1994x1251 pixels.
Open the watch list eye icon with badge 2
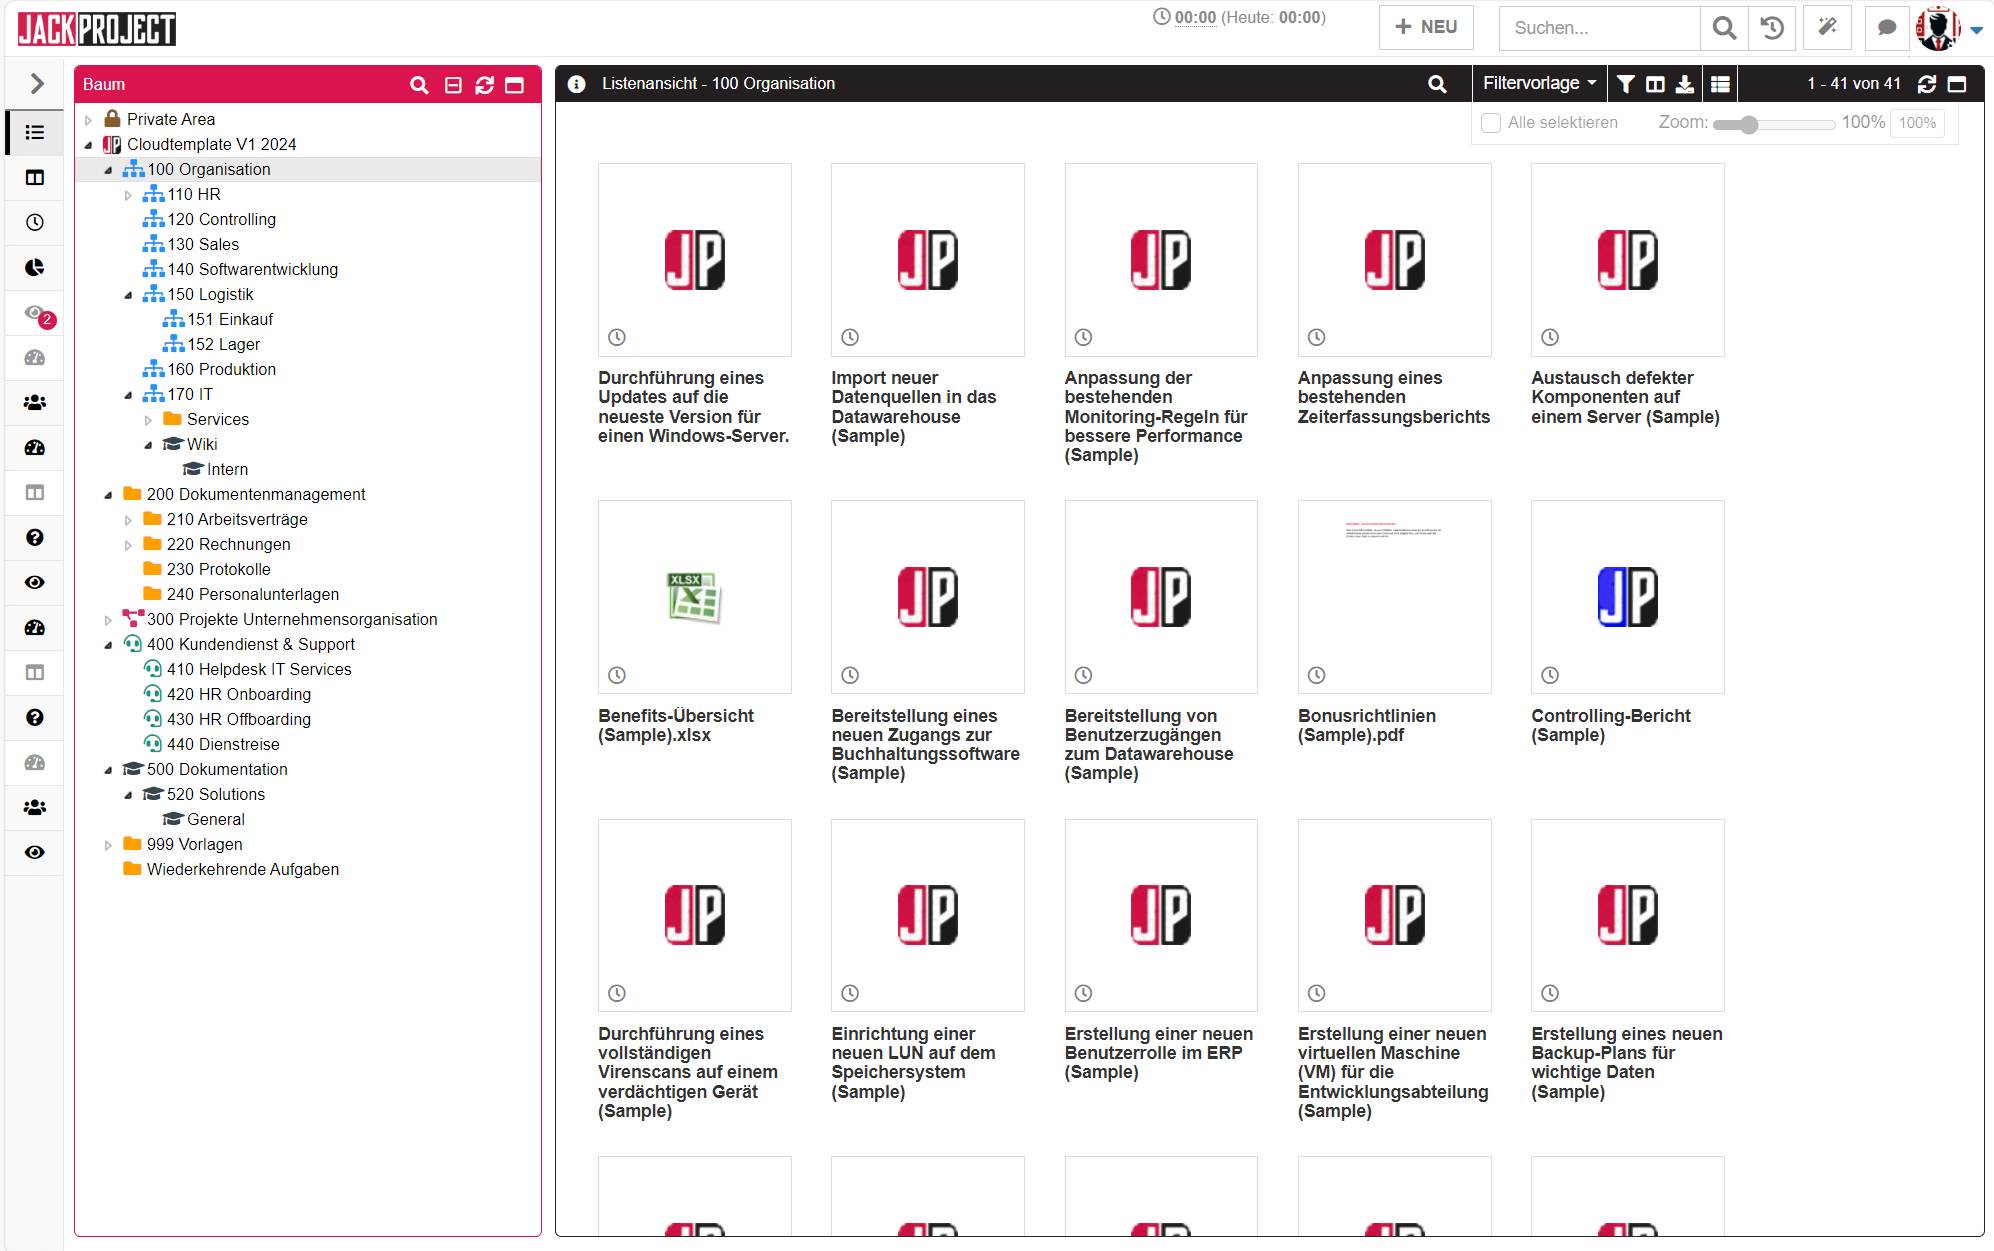(x=37, y=314)
